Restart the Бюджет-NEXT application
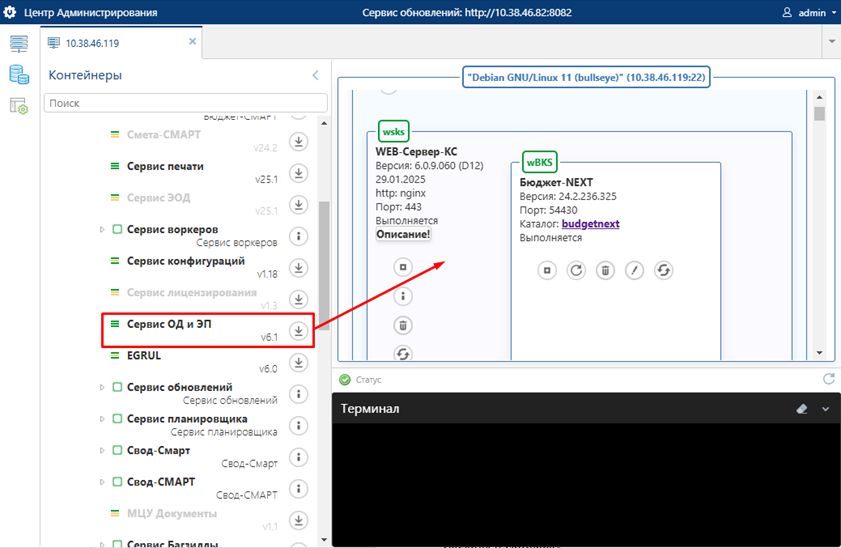The image size is (841, 548). (576, 270)
